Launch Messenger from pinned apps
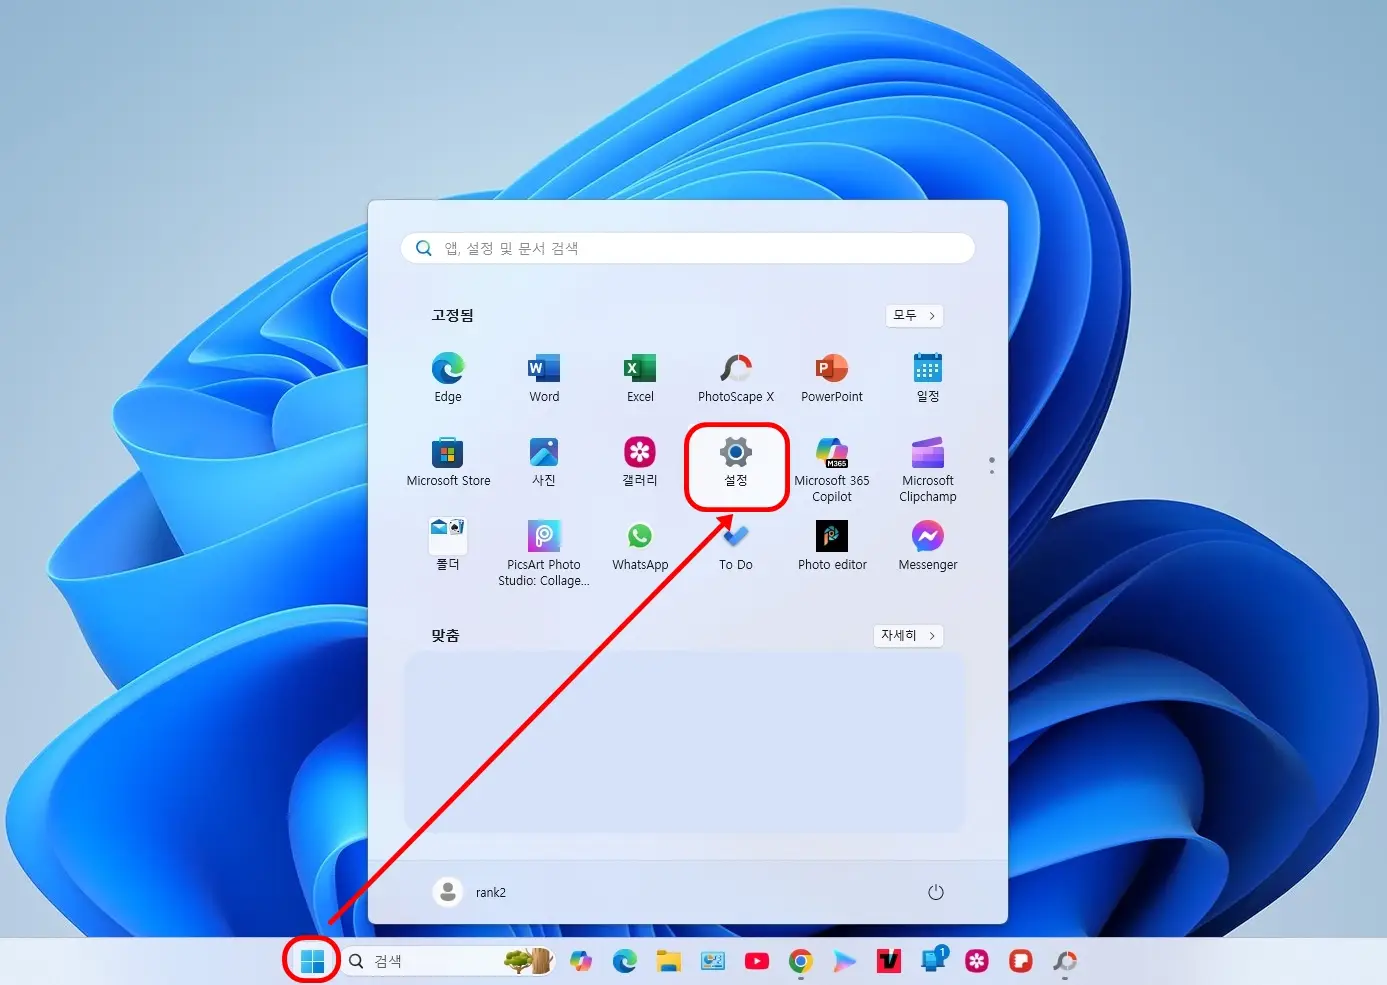This screenshot has width=1387, height=985. [928, 545]
